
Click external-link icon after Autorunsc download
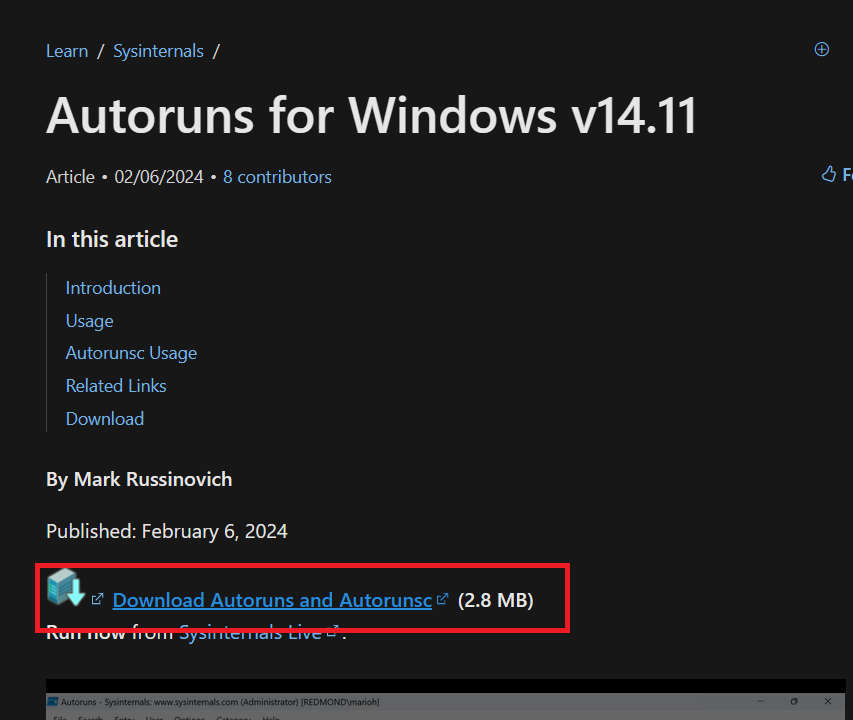coord(442,599)
